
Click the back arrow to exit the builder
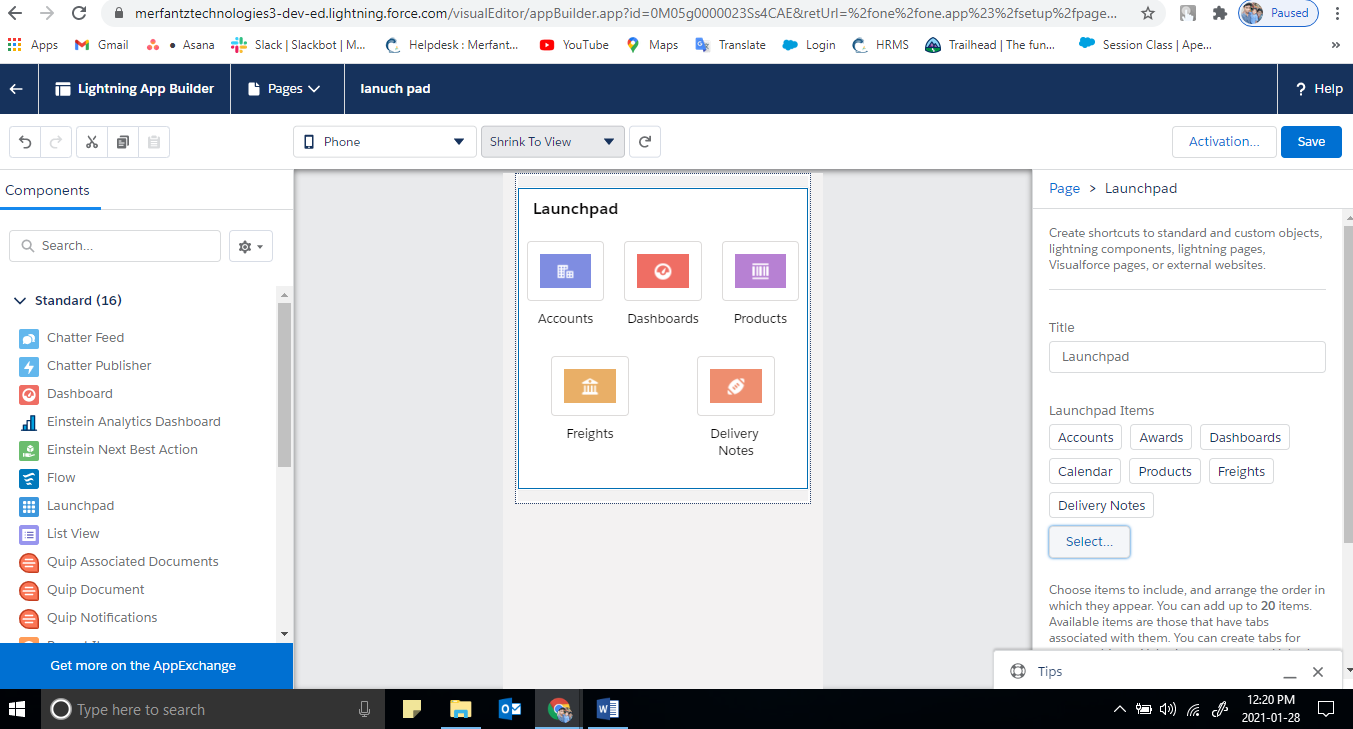click(x=18, y=88)
